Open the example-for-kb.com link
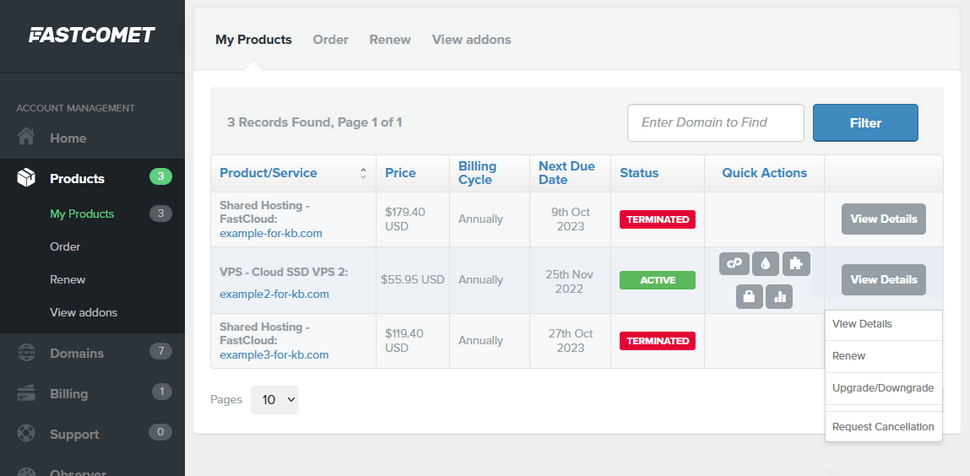The width and height of the screenshot is (970, 476). tap(271, 234)
